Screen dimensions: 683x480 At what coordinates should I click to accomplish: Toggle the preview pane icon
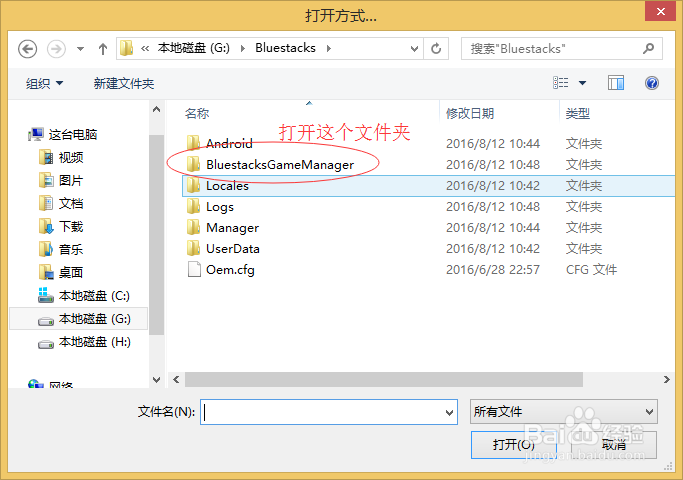(616, 83)
